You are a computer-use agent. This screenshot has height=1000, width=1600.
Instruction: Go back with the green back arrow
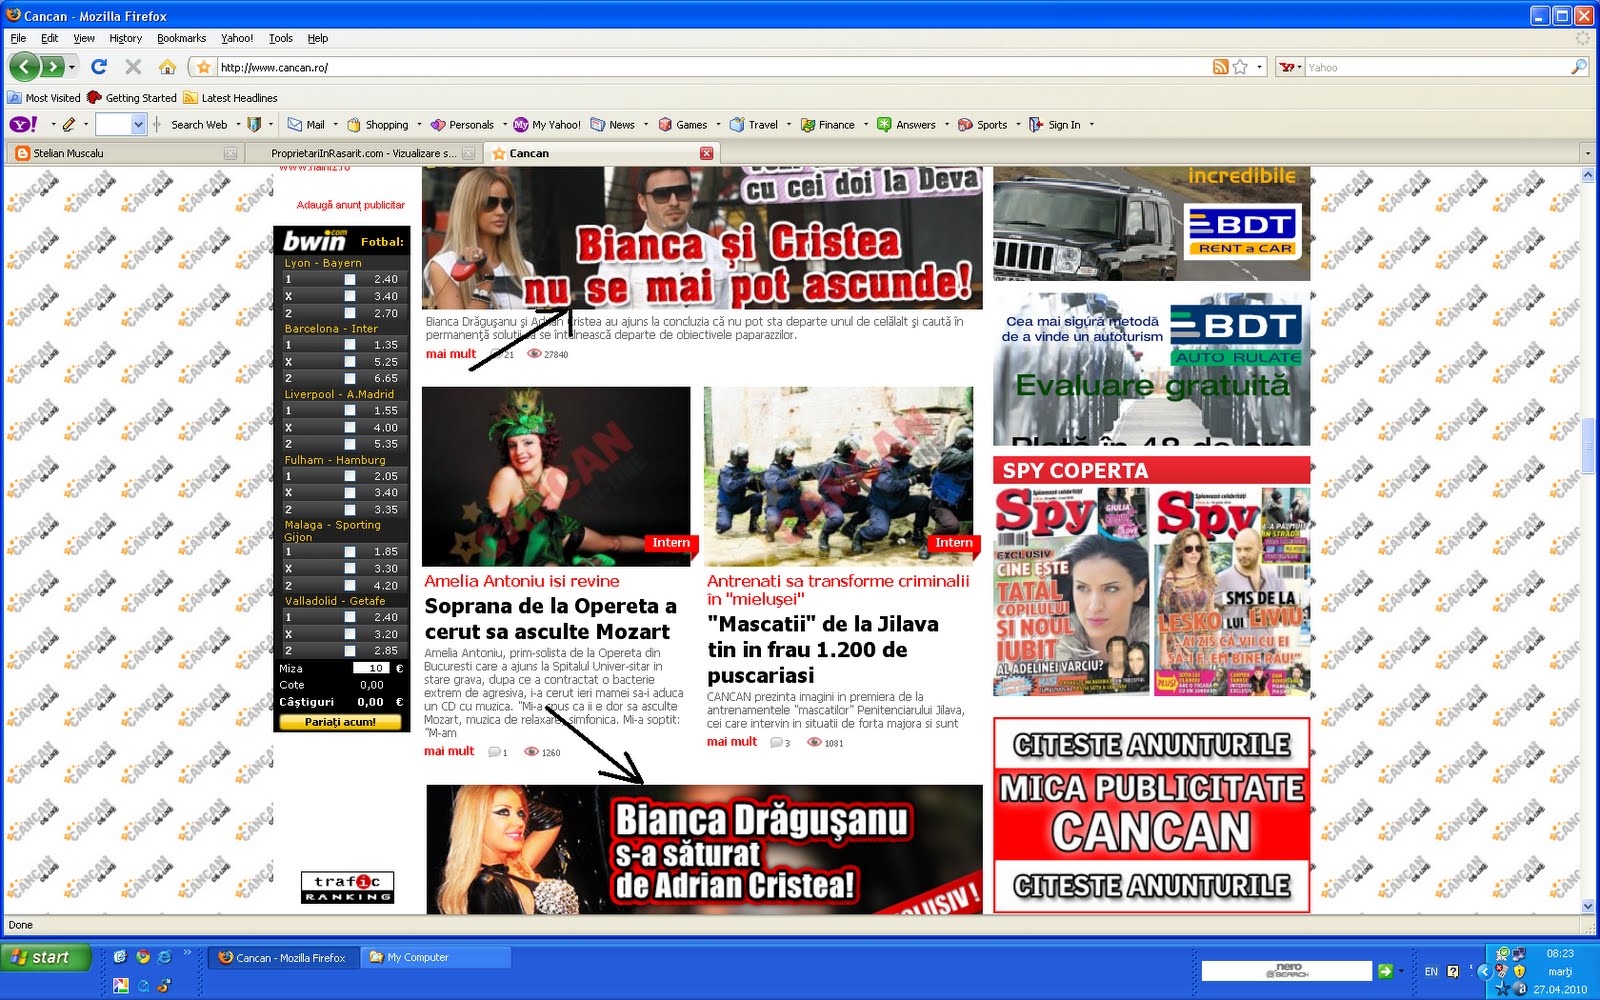[25, 67]
